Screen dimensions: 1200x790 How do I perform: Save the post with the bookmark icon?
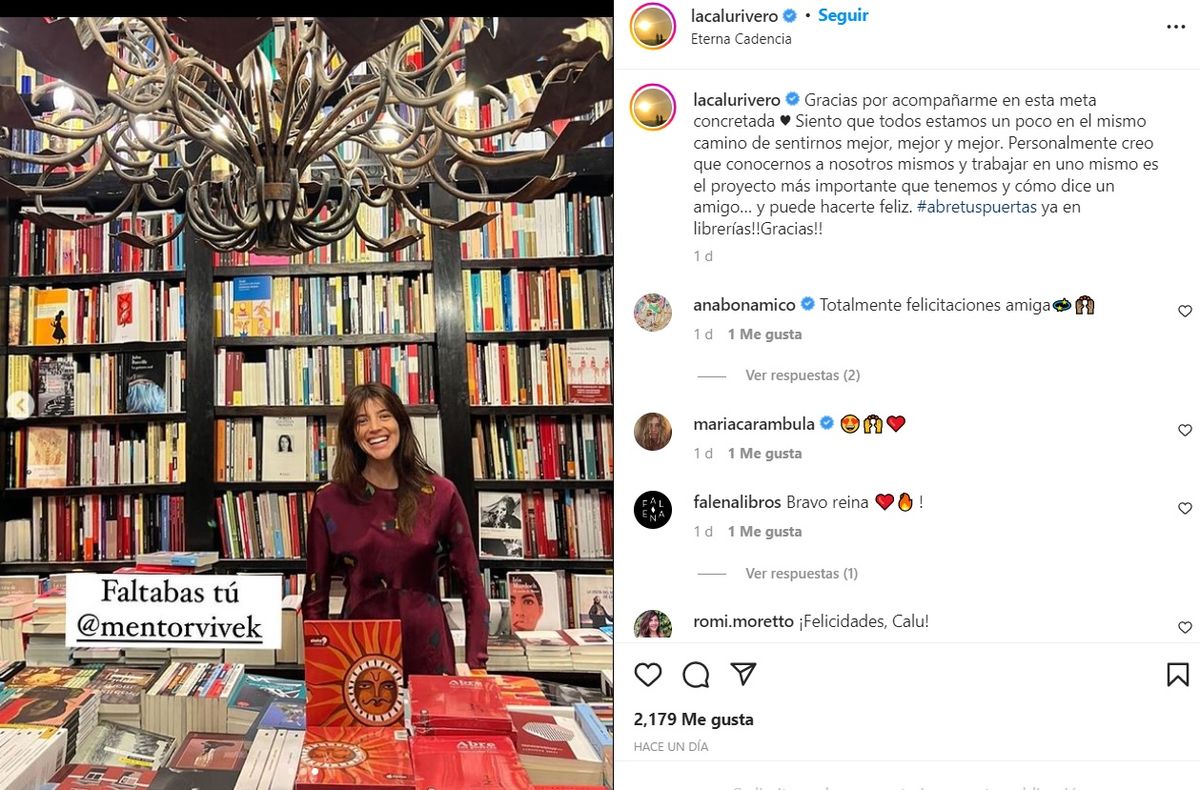[1178, 675]
